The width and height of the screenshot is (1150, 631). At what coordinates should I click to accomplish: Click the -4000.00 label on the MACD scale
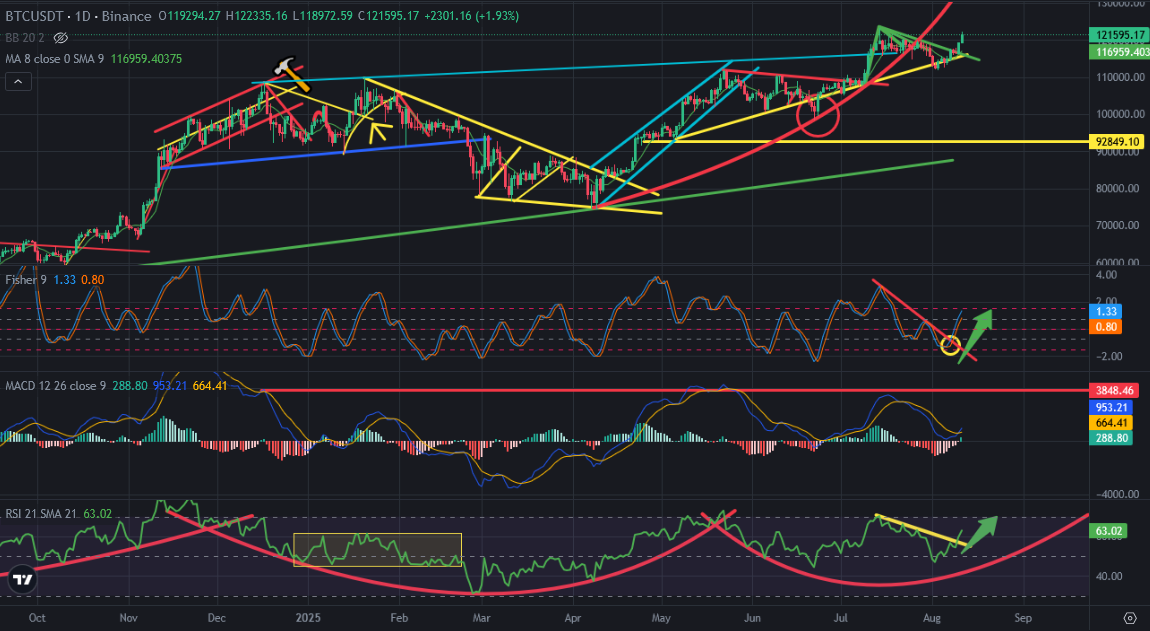1118,495
